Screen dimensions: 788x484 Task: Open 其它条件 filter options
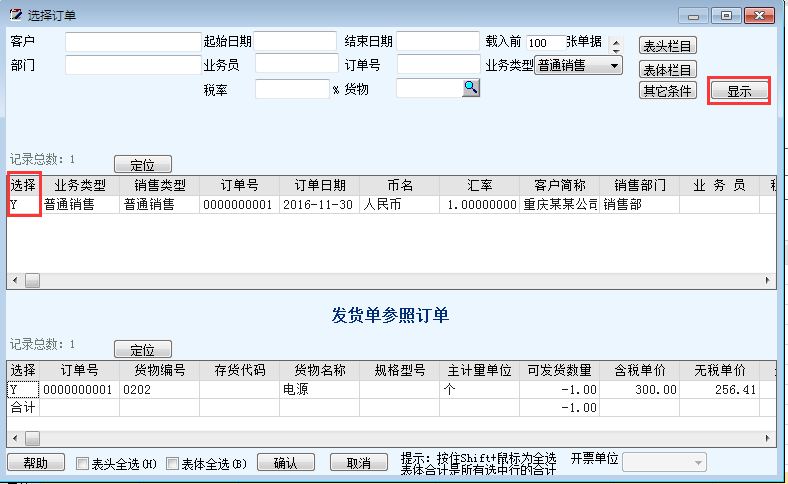click(667, 91)
